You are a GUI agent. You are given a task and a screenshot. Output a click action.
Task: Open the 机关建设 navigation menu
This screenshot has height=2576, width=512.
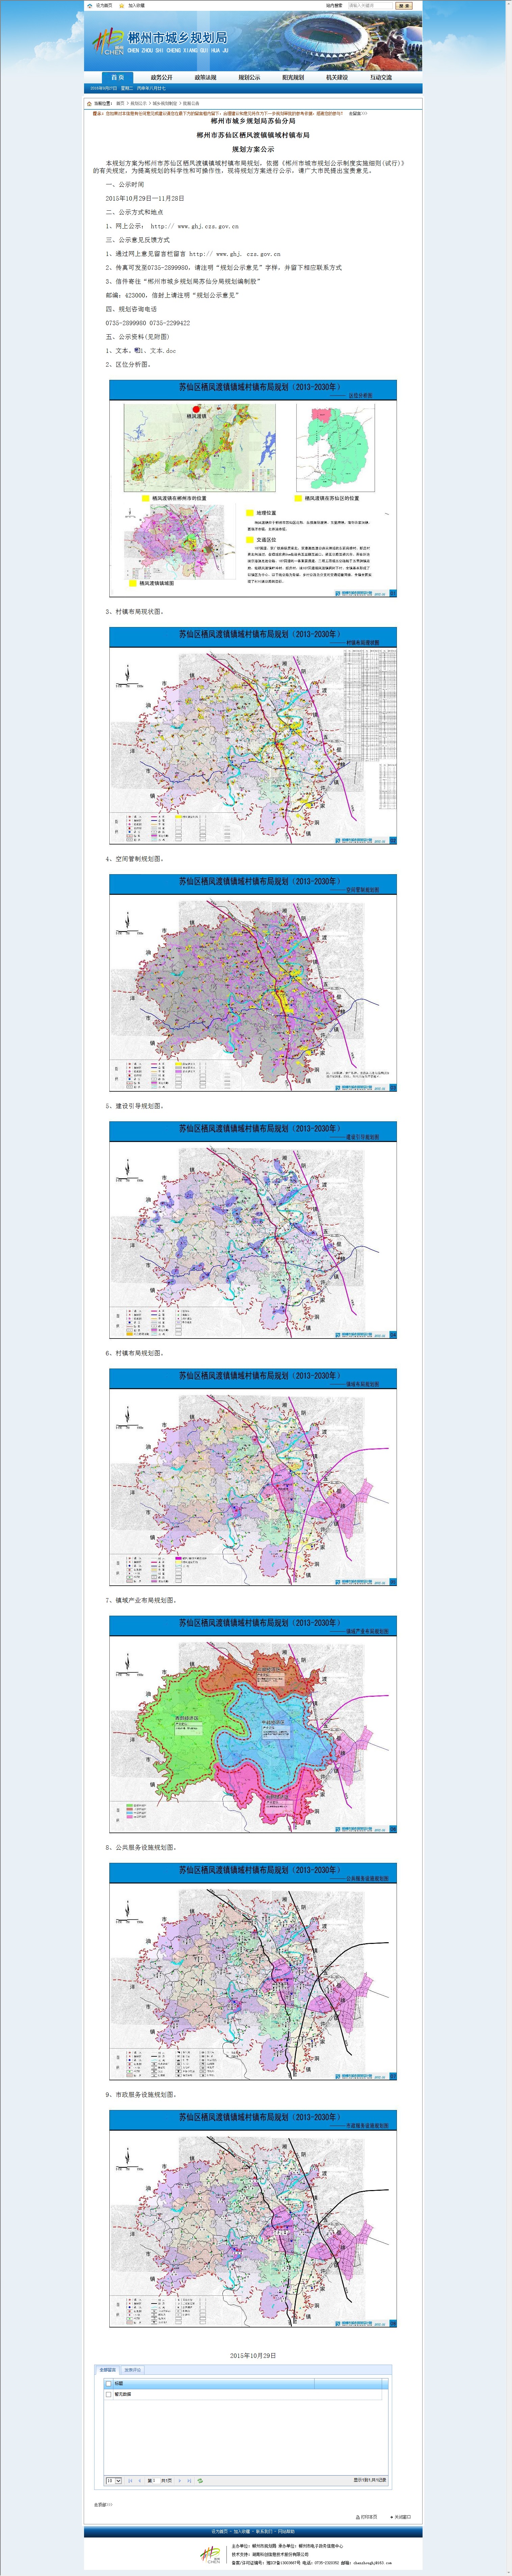[337, 77]
